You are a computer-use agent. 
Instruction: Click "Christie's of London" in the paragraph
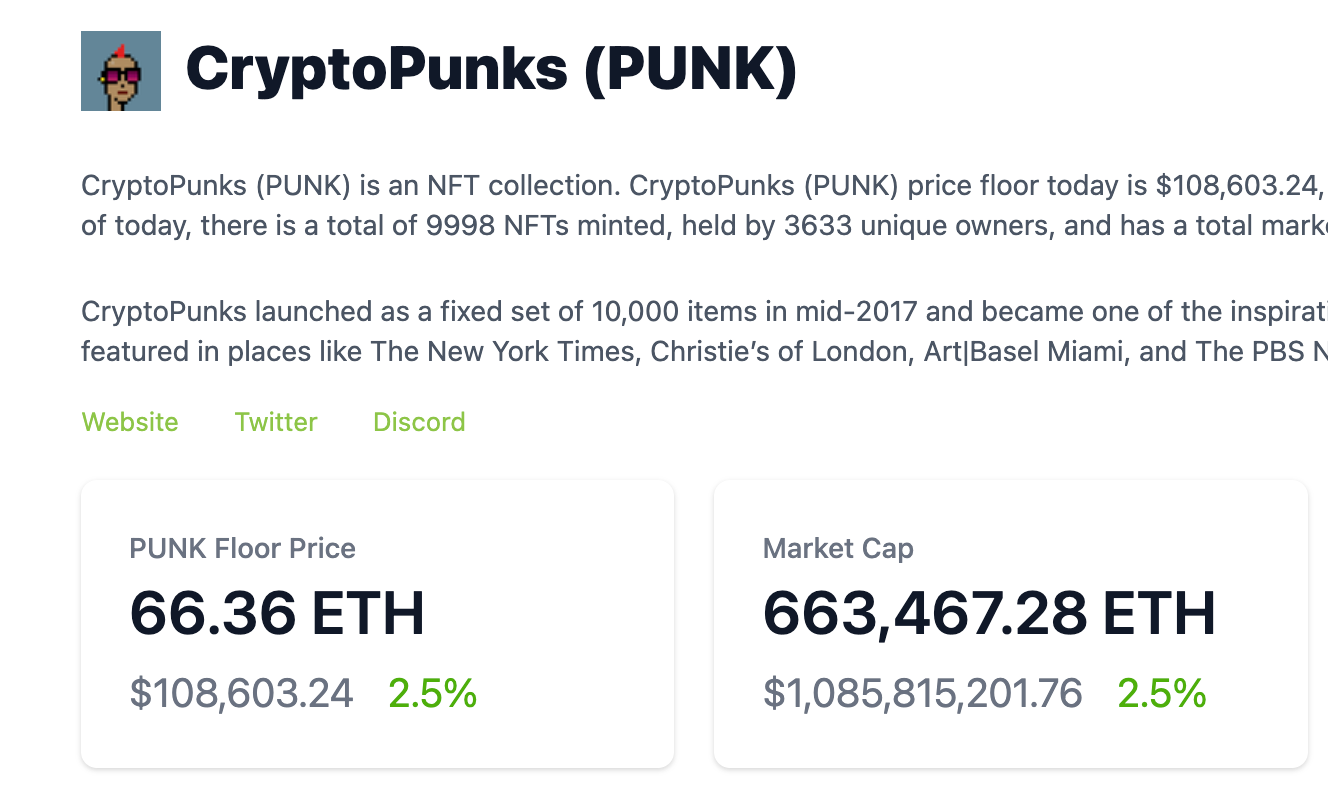pos(772,352)
